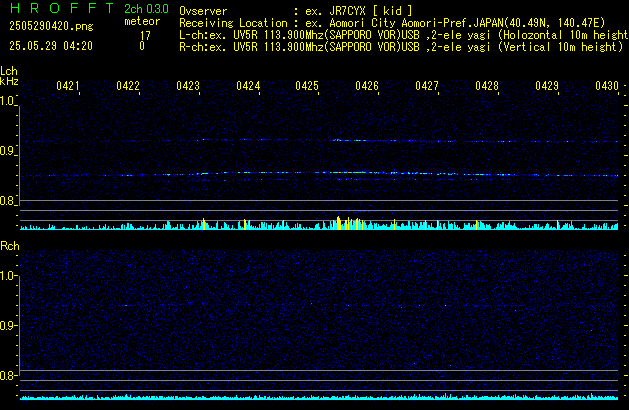Click the Receiving Location line
The image size is (629, 410).
click(392, 23)
